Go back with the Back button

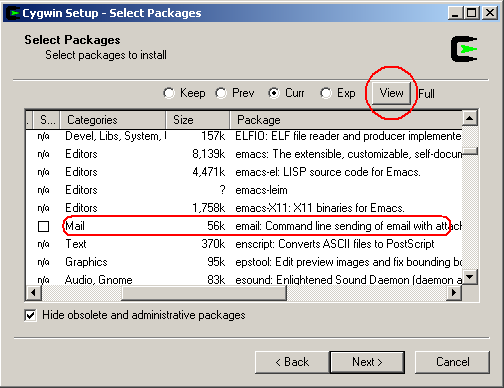coord(292,362)
